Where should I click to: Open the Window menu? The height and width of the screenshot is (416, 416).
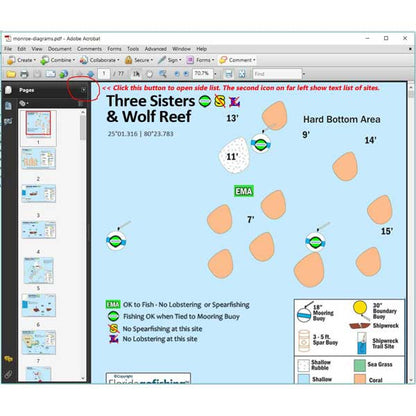tap(181, 49)
